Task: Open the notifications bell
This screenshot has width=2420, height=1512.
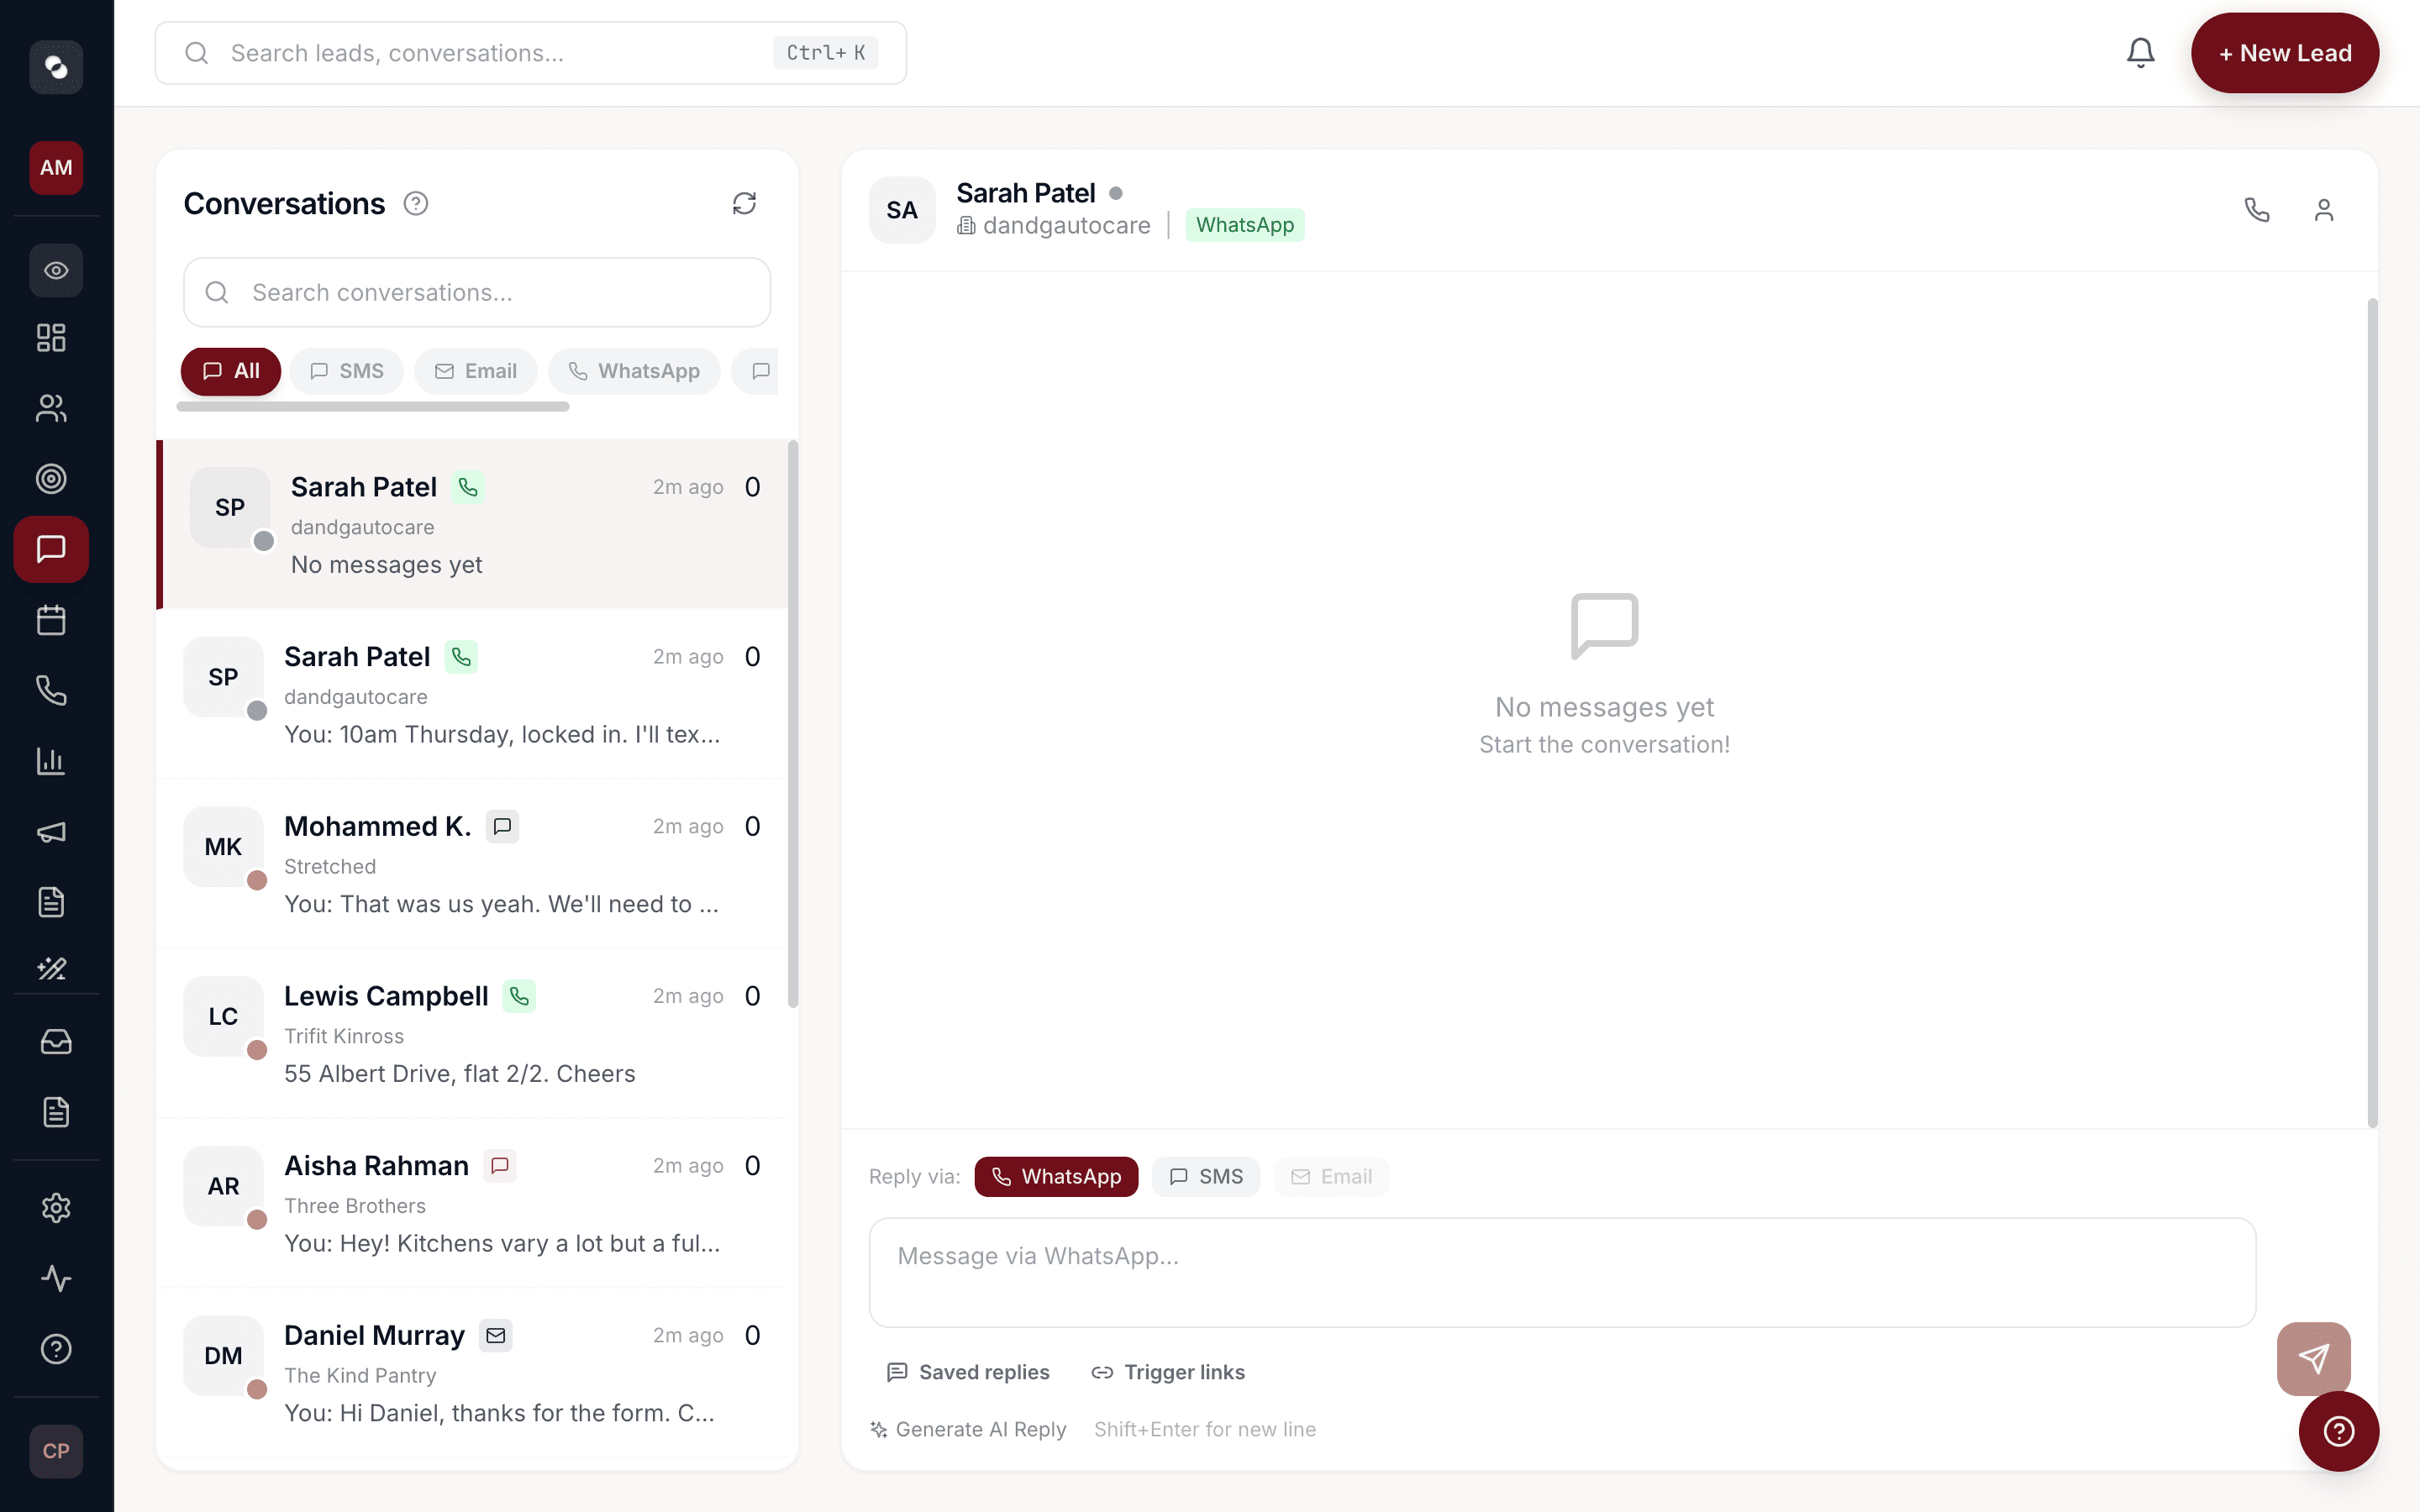Action: pos(2140,53)
